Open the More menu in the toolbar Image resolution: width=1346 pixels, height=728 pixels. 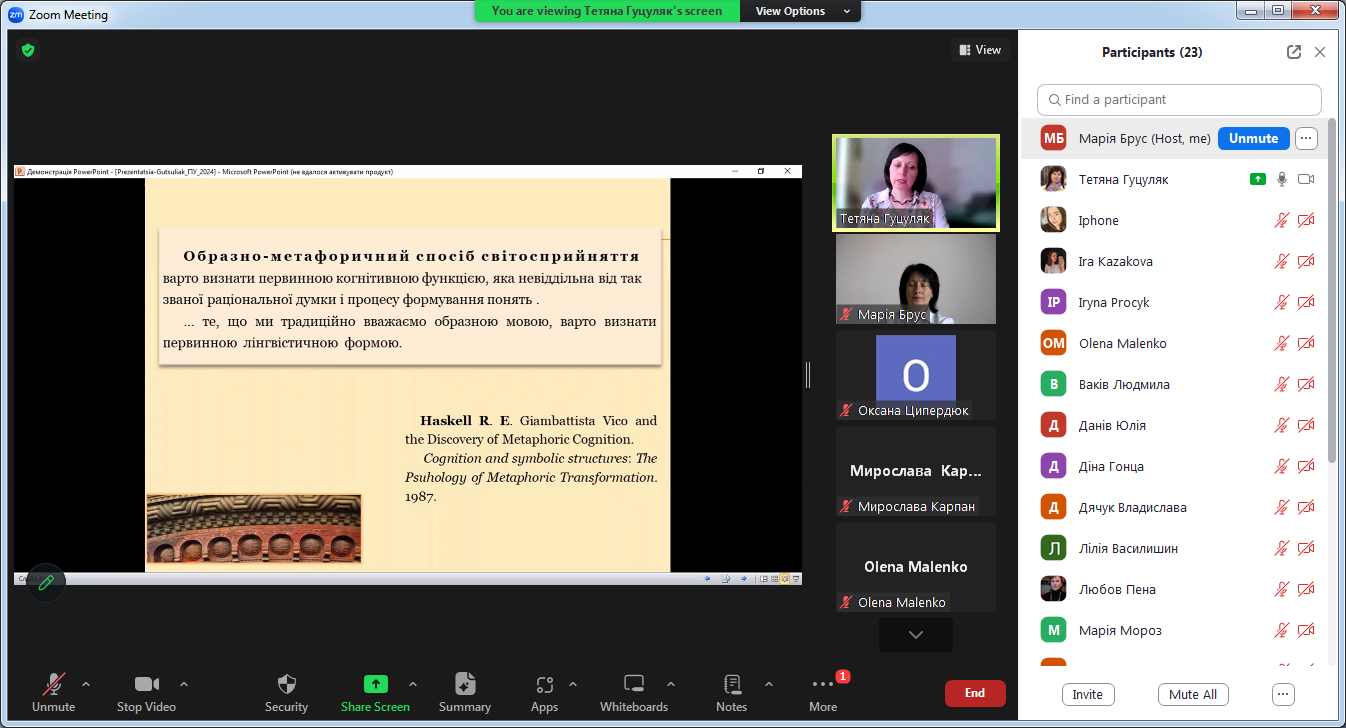[823, 686]
